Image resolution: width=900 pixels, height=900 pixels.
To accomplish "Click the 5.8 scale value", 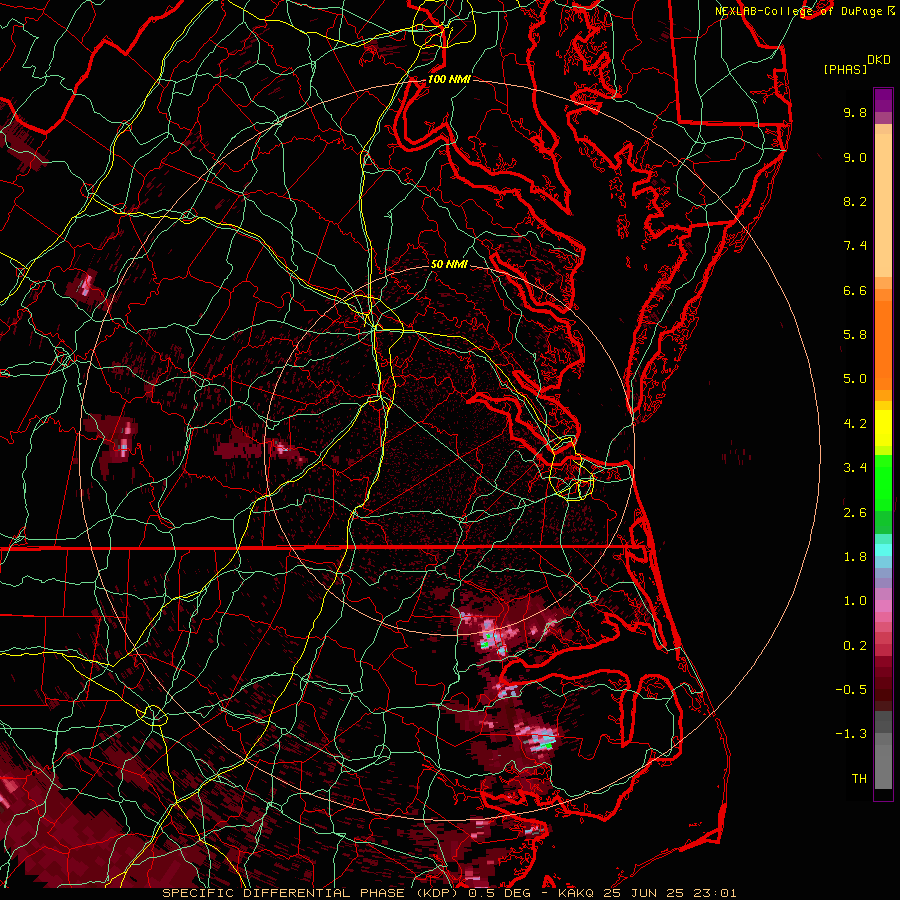I will 855,335.
